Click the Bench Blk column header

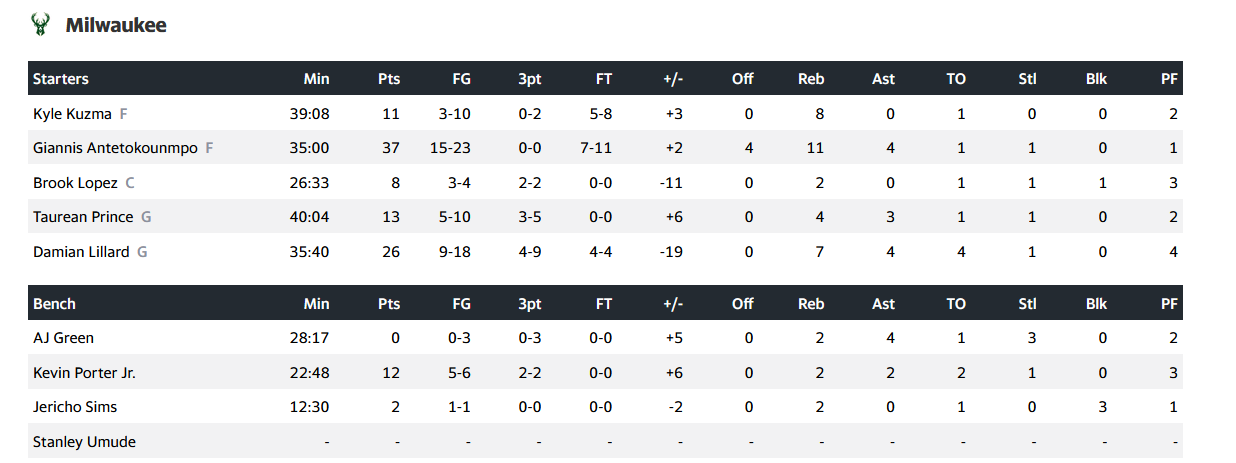(x=1096, y=304)
